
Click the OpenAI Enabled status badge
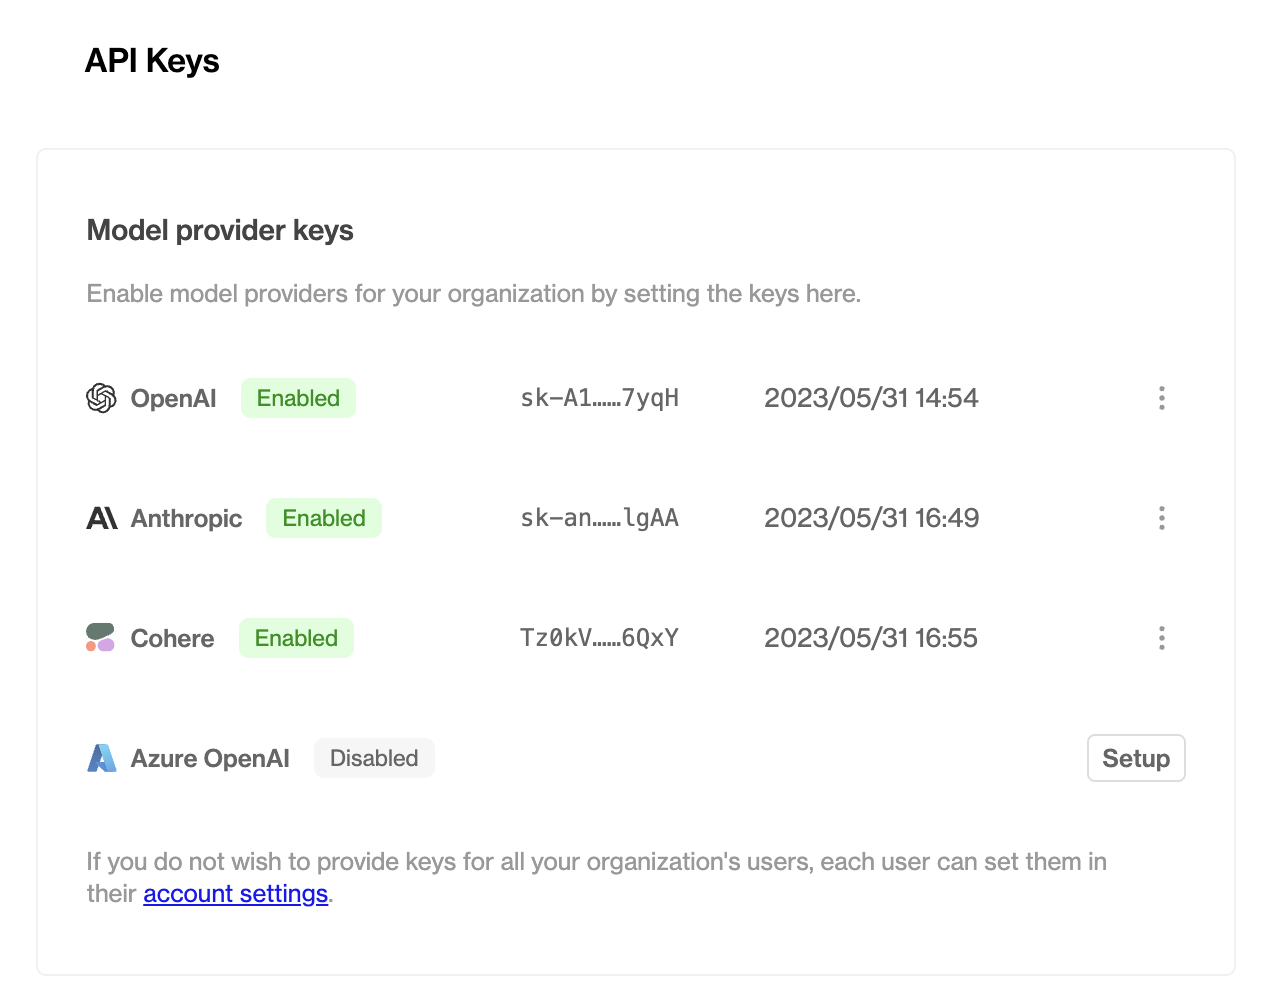(x=298, y=398)
